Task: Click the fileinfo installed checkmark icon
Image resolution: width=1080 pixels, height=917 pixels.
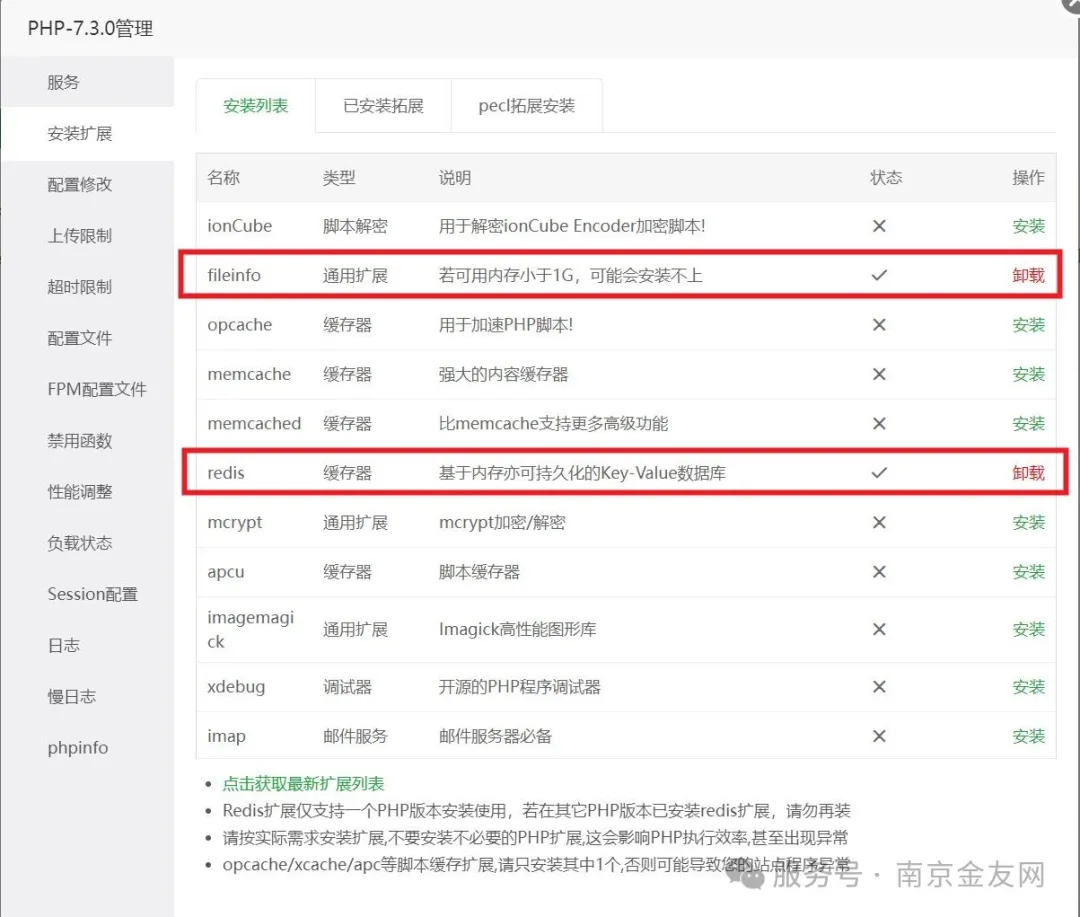Action: point(879,276)
